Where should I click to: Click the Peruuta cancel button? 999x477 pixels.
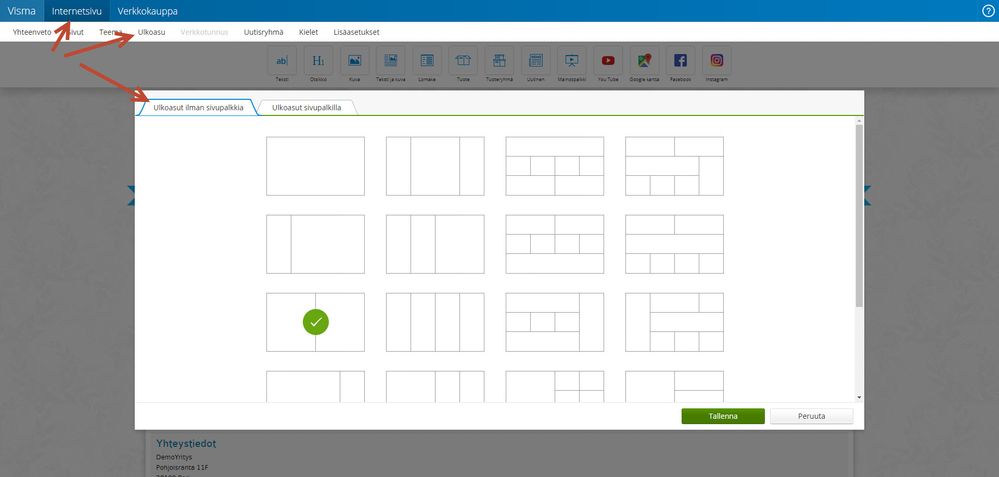click(812, 416)
